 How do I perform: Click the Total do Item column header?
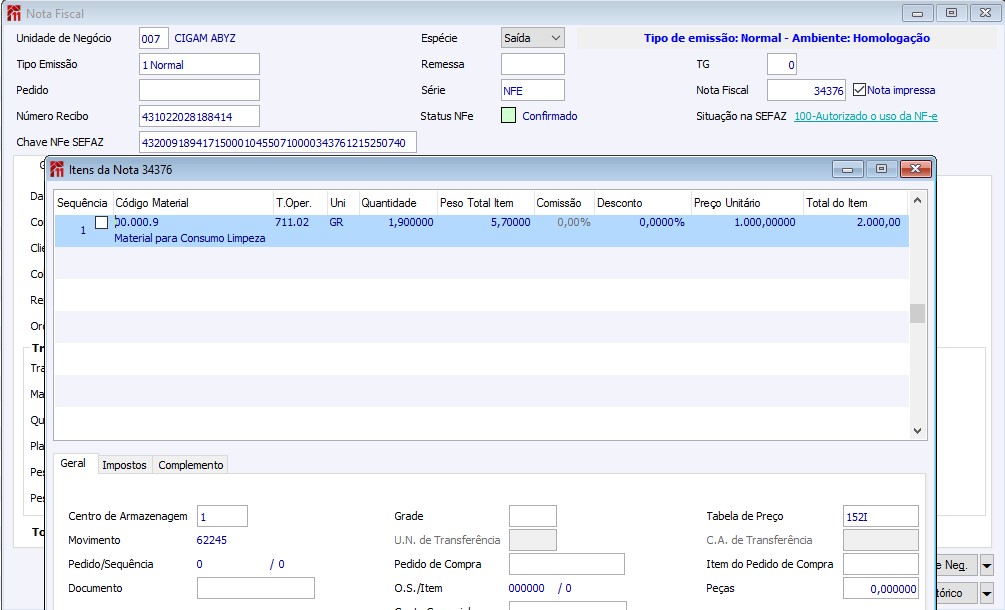point(856,203)
